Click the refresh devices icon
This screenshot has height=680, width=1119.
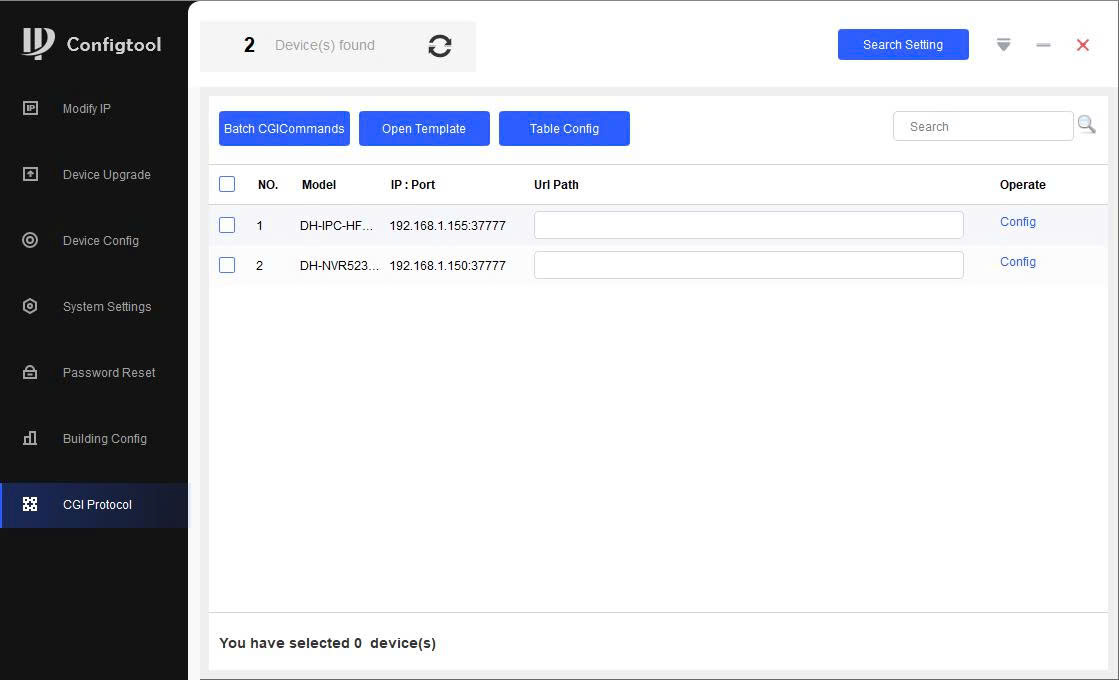(x=440, y=46)
